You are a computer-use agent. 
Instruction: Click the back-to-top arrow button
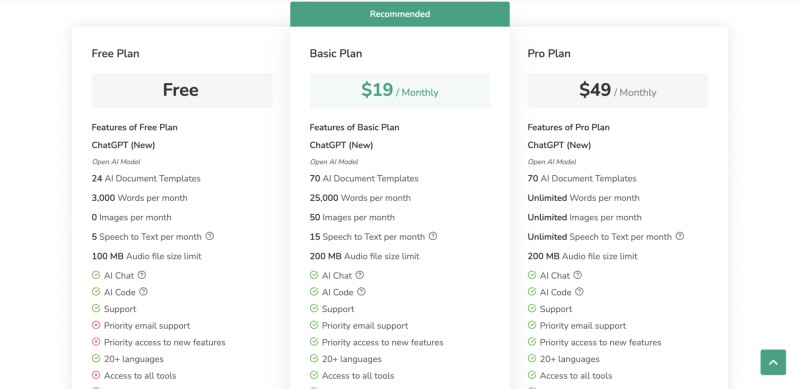click(x=773, y=362)
